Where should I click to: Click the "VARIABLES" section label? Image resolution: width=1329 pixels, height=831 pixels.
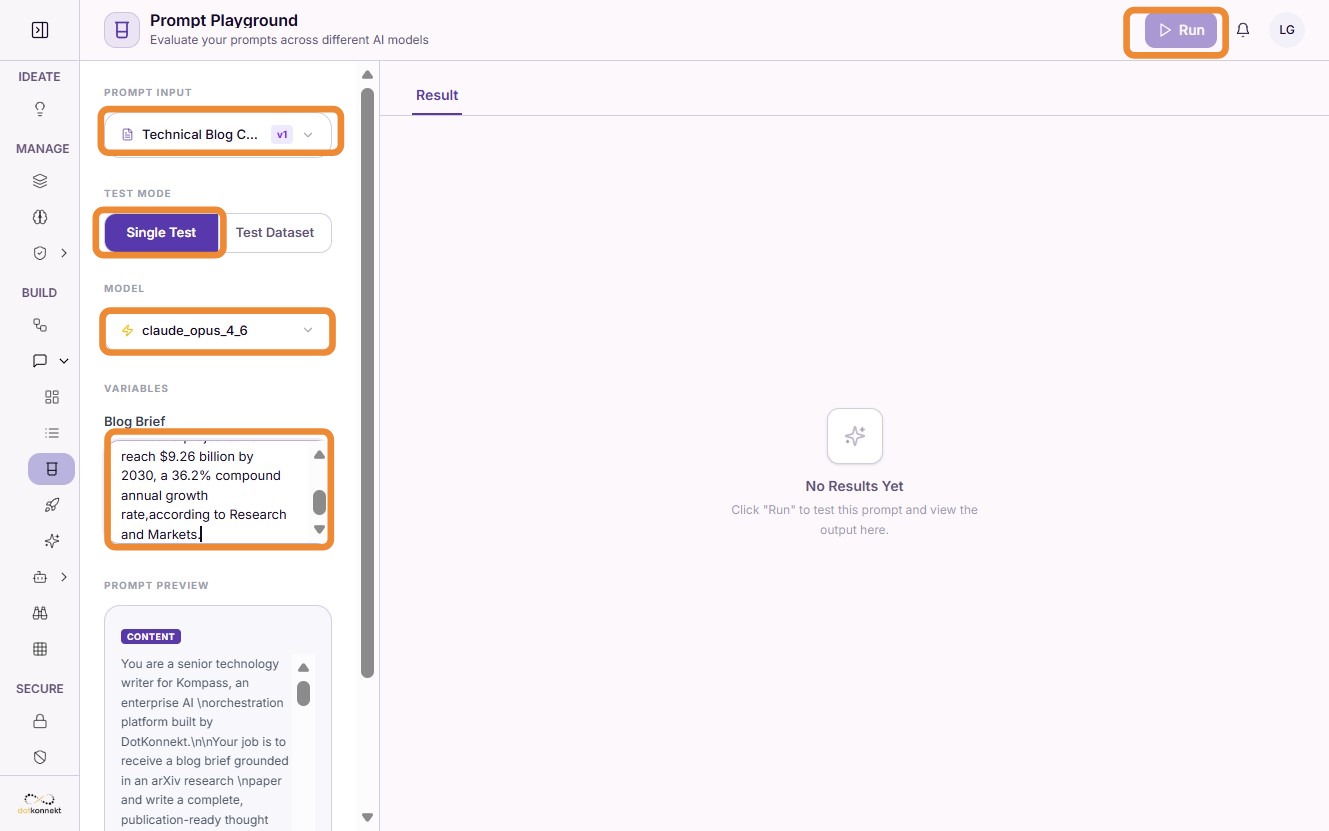click(x=136, y=388)
